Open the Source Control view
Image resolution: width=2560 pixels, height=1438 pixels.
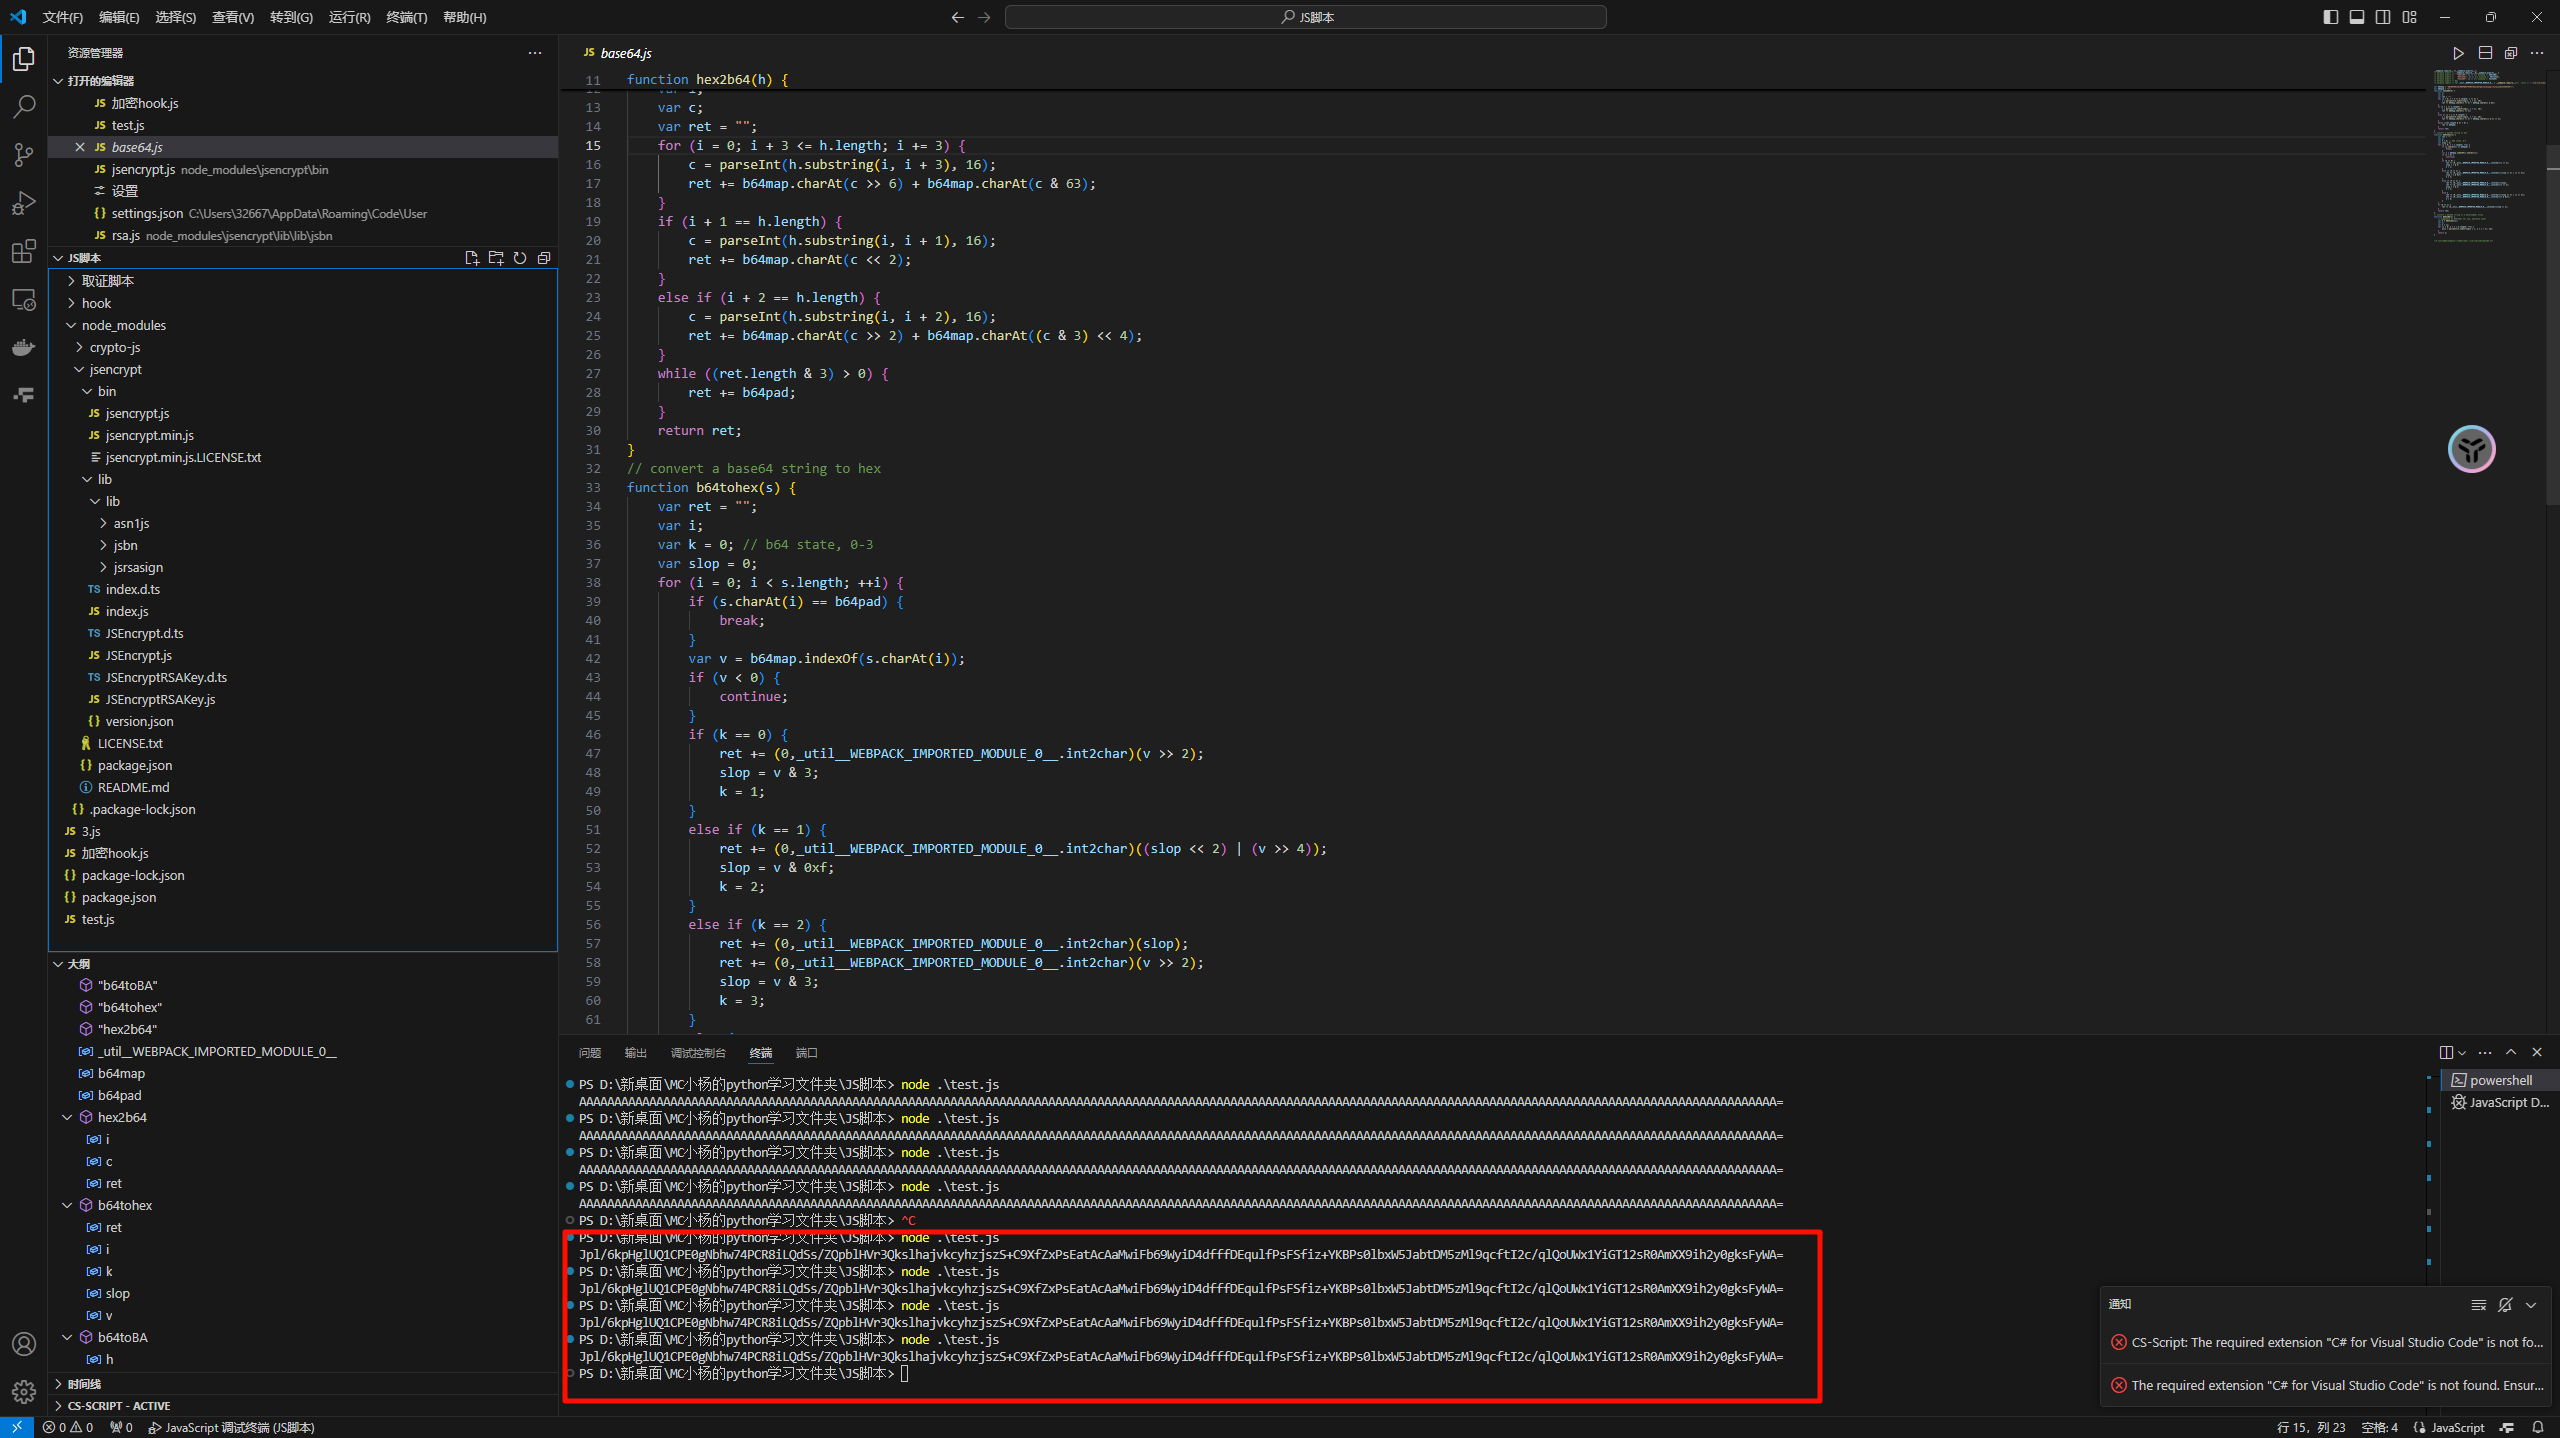[24, 154]
